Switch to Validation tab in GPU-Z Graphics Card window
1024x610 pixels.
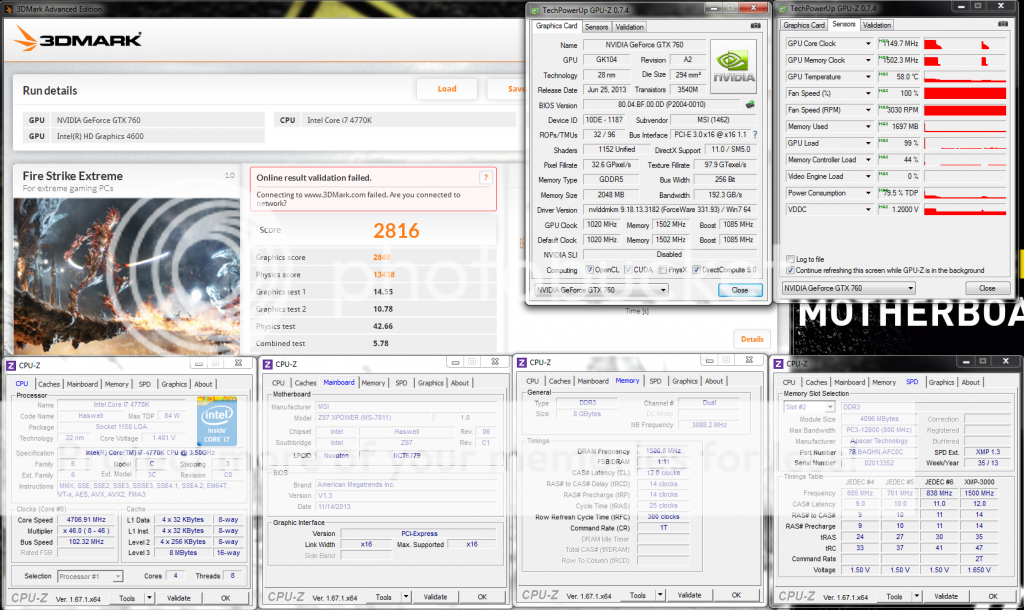[x=629, y=27]
